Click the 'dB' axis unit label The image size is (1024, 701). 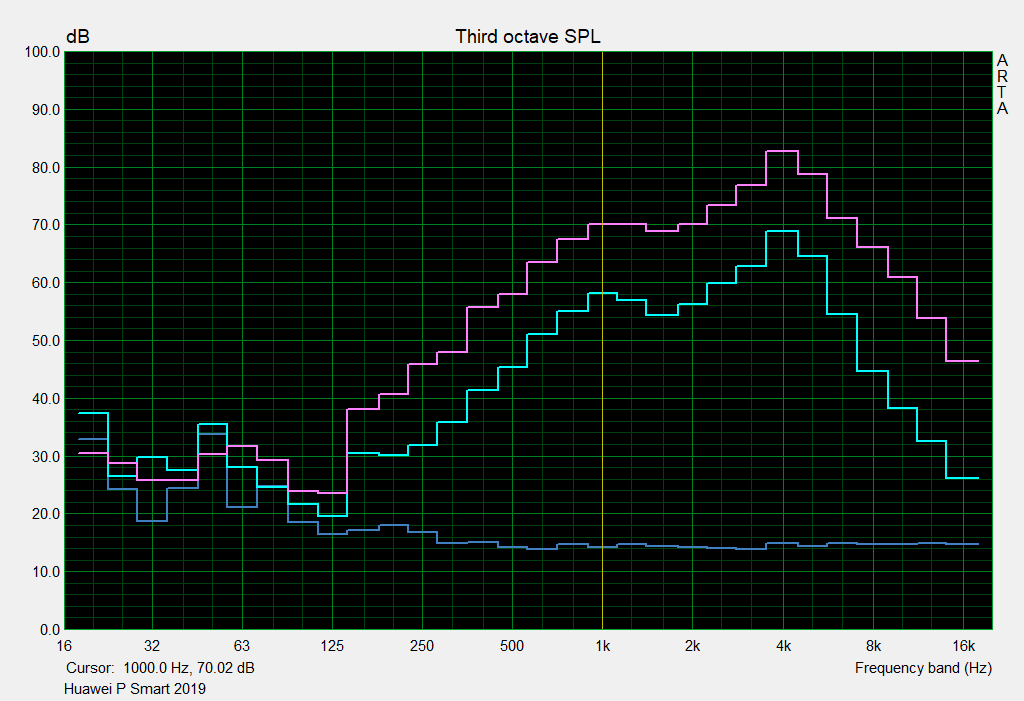pyautogui.click(x=78, y=37)
